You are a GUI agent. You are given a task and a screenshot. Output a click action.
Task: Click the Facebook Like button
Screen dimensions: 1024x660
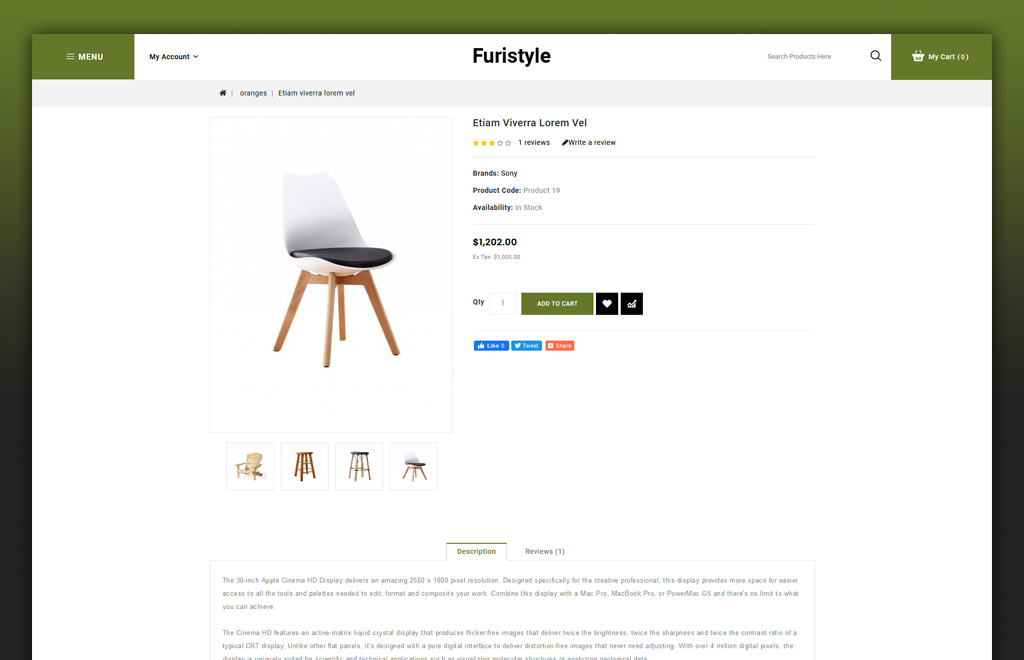pyautogui.click(x=491, y=346)
